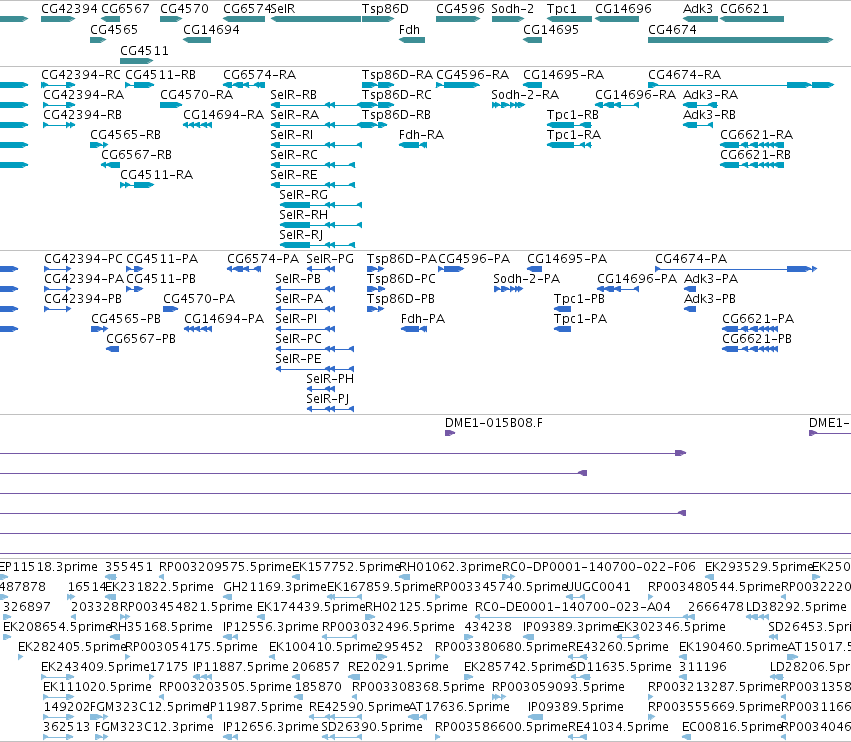Viewport: 851px width, 742px height.
Task: Click EST RH01062.3prime label
Action: pos(450,567)
